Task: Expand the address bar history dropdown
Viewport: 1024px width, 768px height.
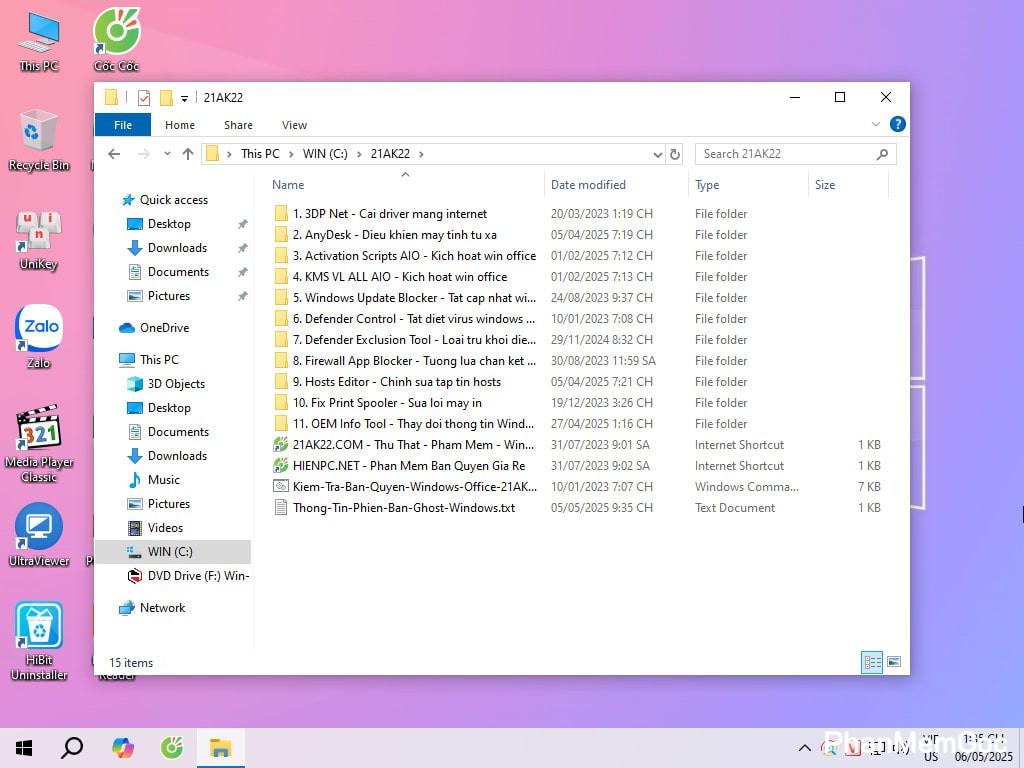Action: (657, 154)
